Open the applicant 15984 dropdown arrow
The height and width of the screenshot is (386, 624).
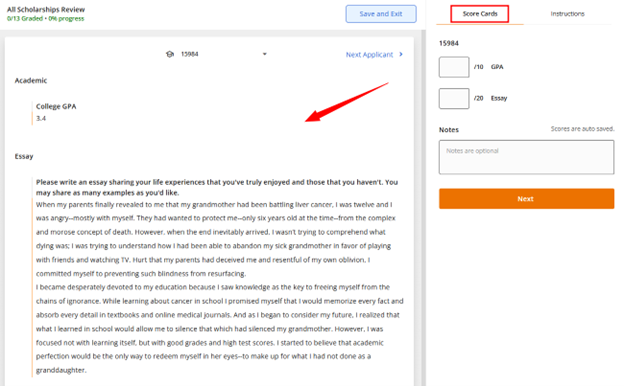[265, 54]
